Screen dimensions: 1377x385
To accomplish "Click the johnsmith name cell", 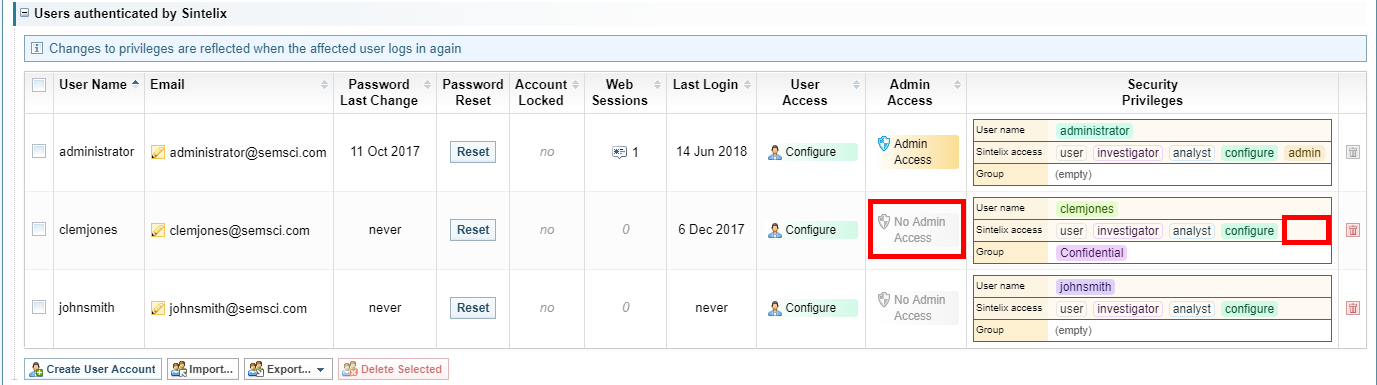I will pyautogui.click(x=88, y=308).
